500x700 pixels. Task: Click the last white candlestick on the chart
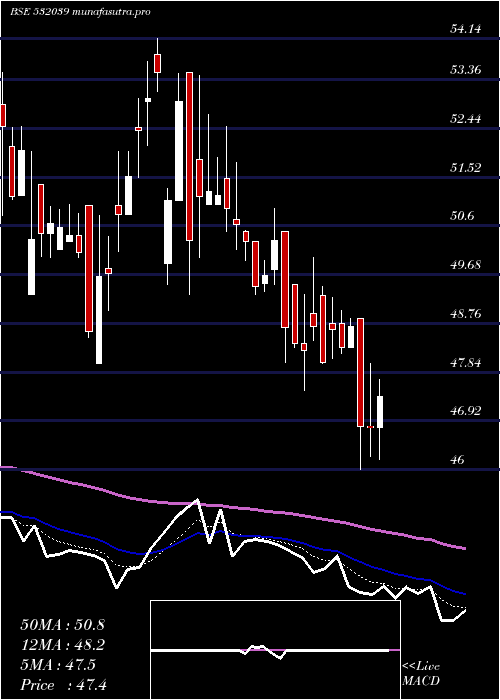pyautogui.click(x=380, y=412)
